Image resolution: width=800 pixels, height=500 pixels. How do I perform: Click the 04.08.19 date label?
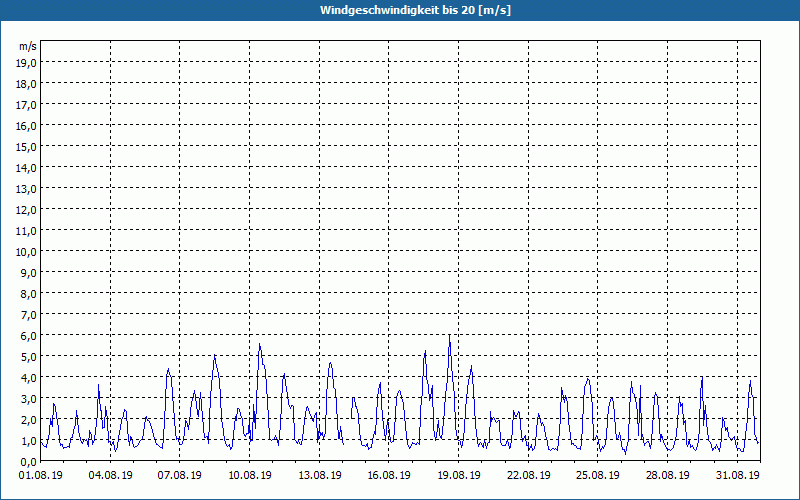click(x=110, y=475)
